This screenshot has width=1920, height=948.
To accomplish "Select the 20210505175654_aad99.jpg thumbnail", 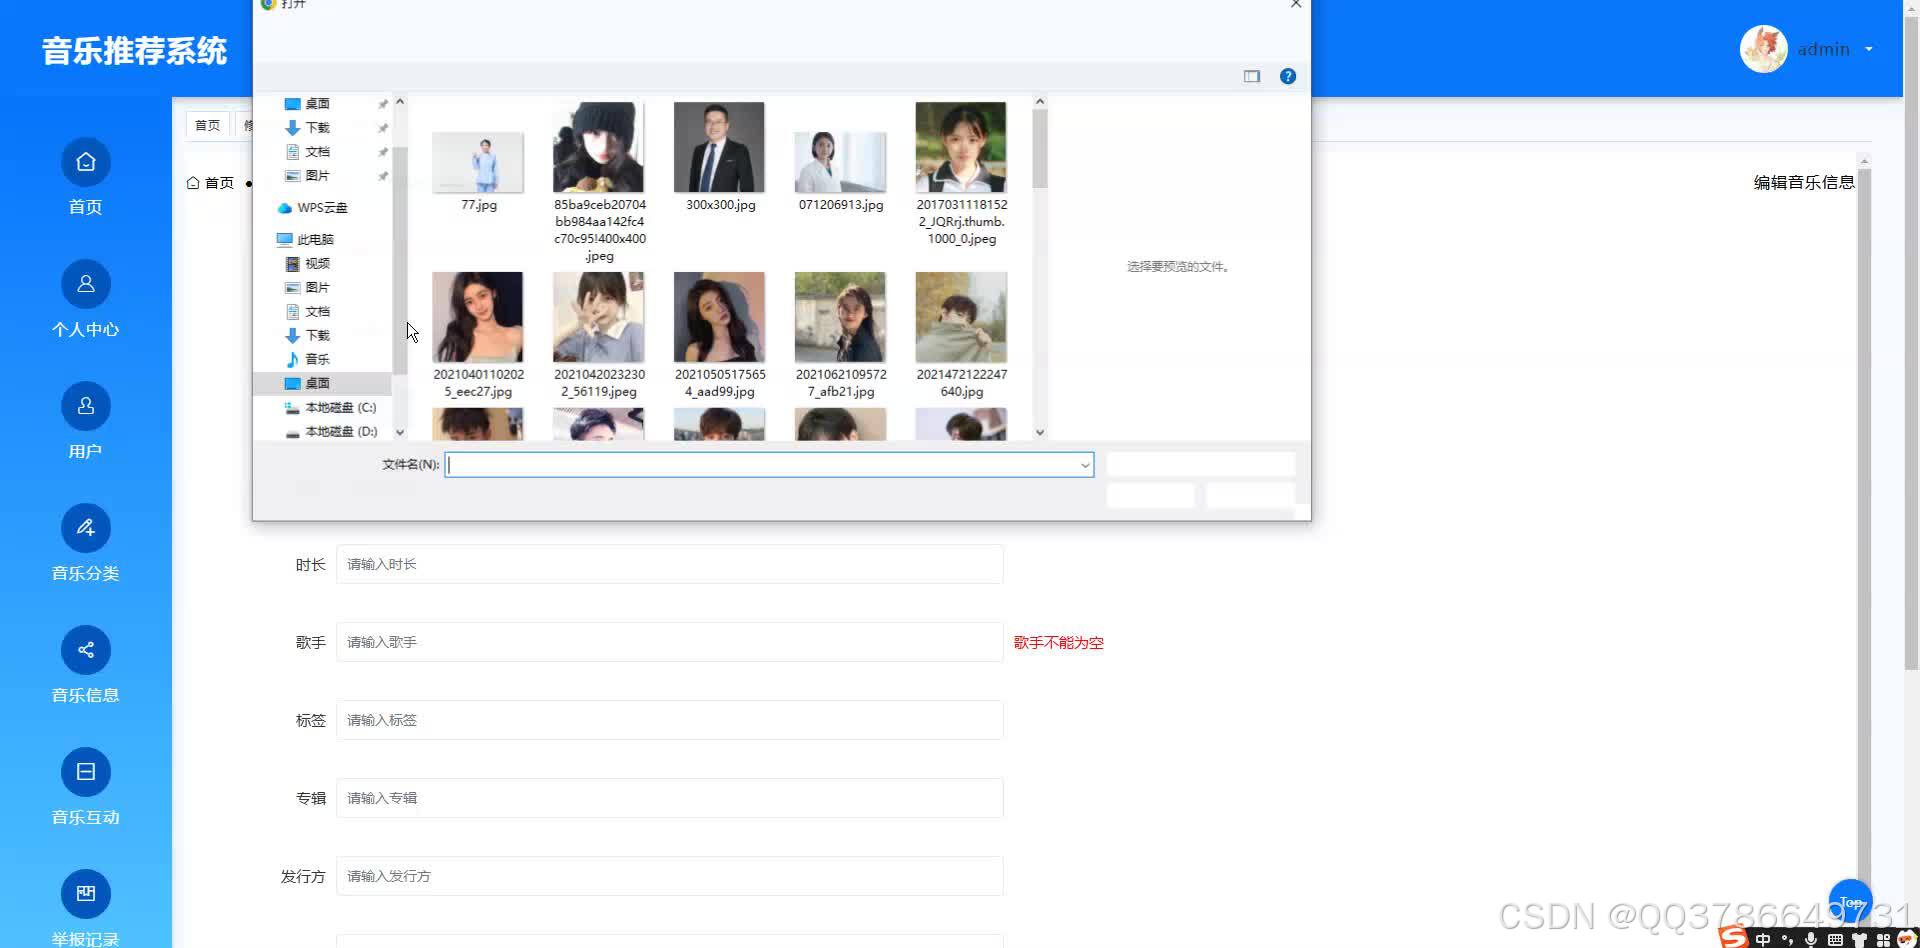I will point(719,317).
